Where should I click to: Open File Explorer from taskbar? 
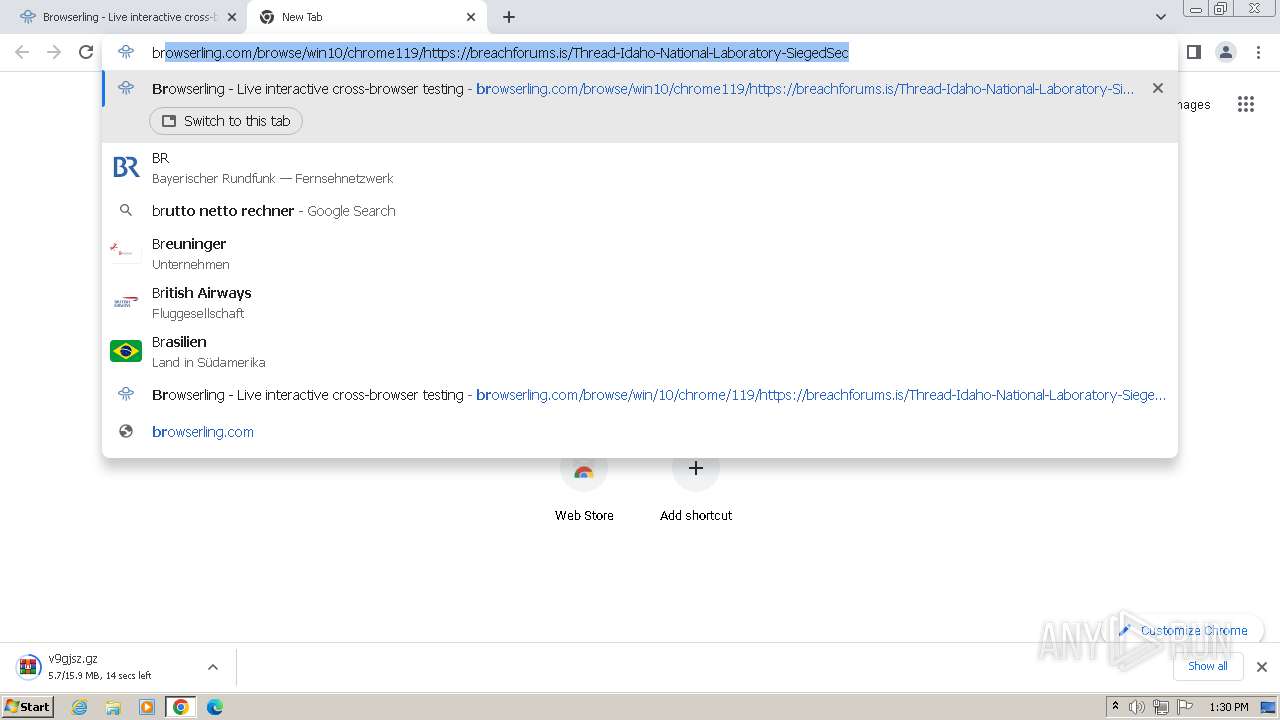tap(113, 707)
